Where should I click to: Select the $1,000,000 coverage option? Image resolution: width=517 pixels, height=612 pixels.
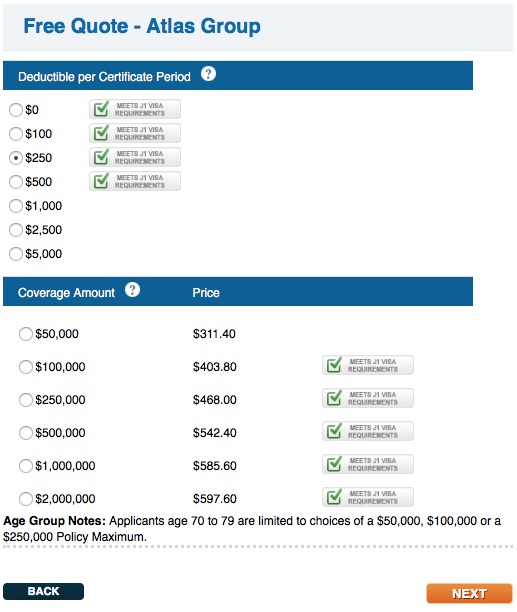click(26, 466)
